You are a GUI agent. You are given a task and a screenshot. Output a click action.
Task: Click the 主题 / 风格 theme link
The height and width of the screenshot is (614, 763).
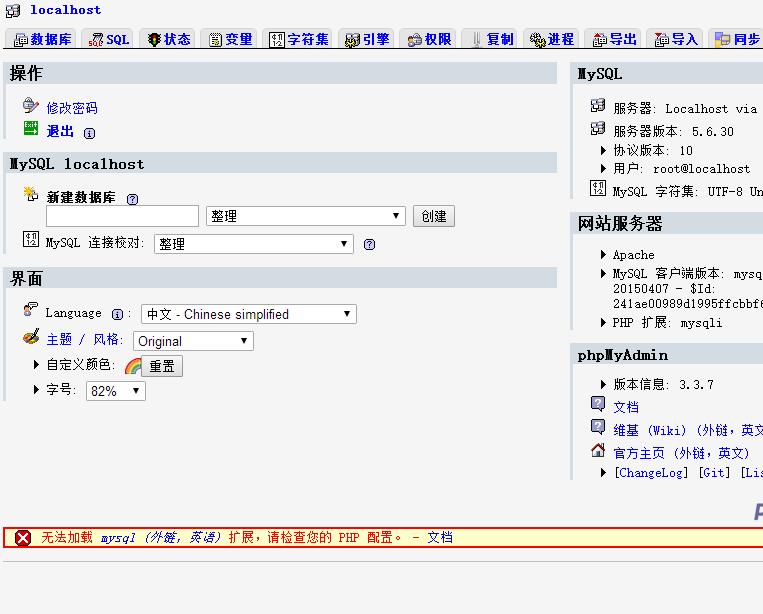click(x=83, y=339)
